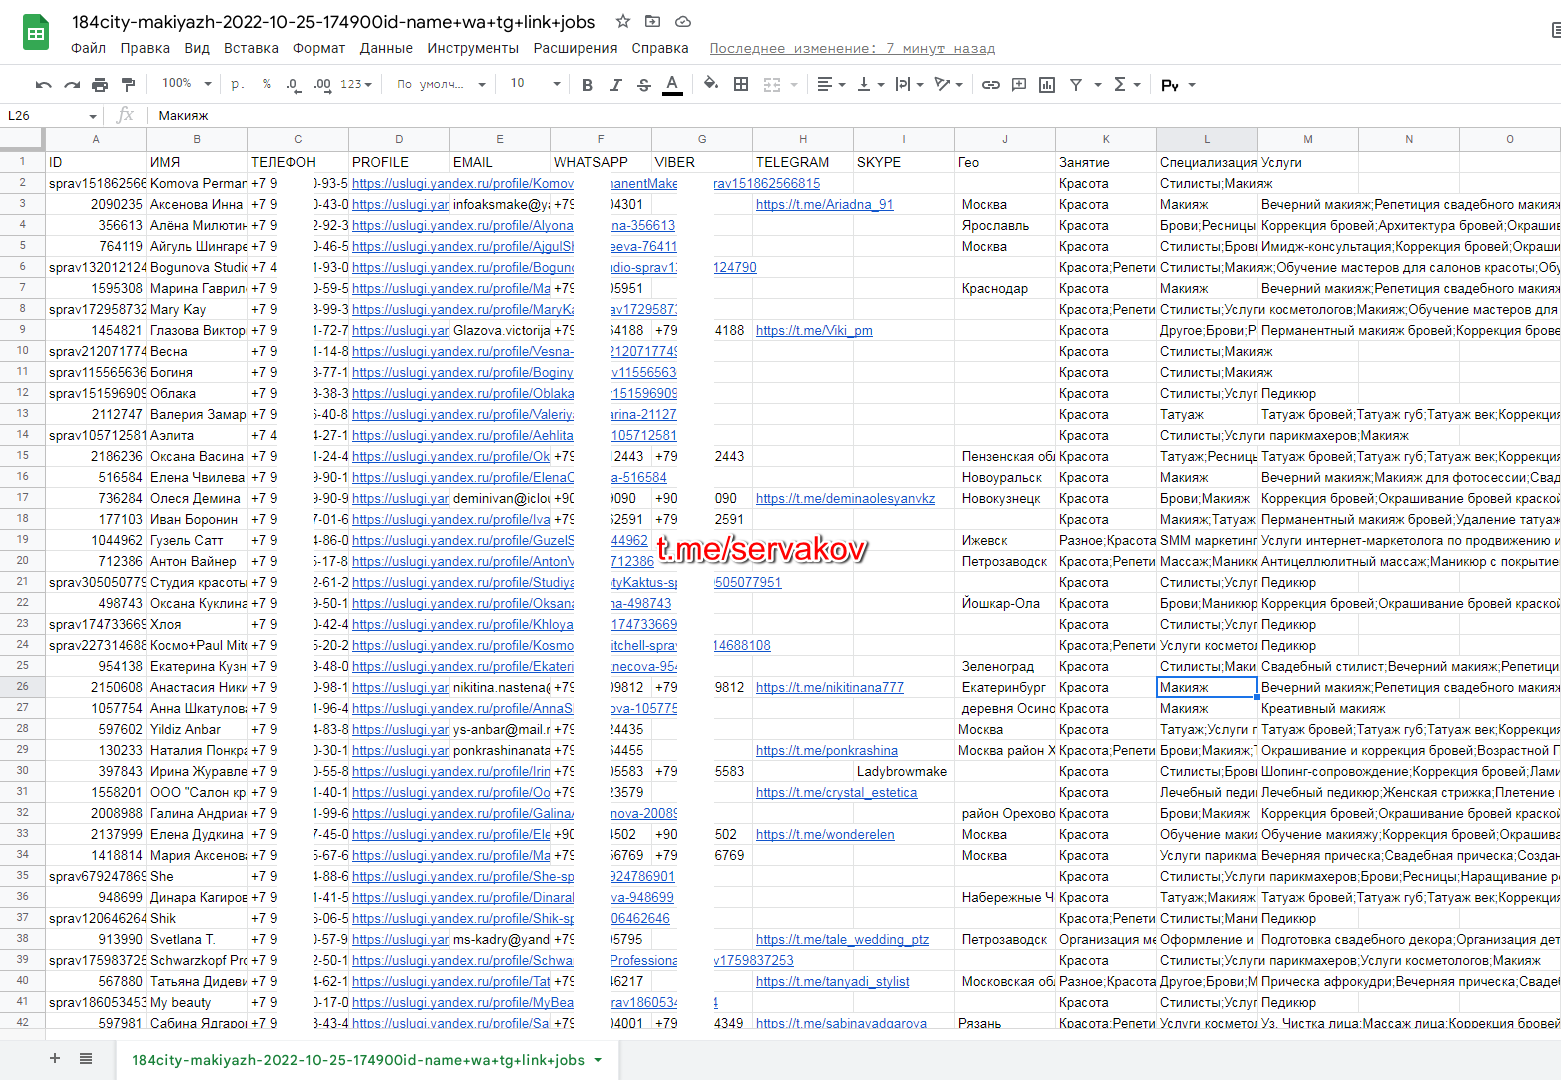Open the Формат menu
This screenshot has width=1561, height=1080.
click(x=319, y=48)
